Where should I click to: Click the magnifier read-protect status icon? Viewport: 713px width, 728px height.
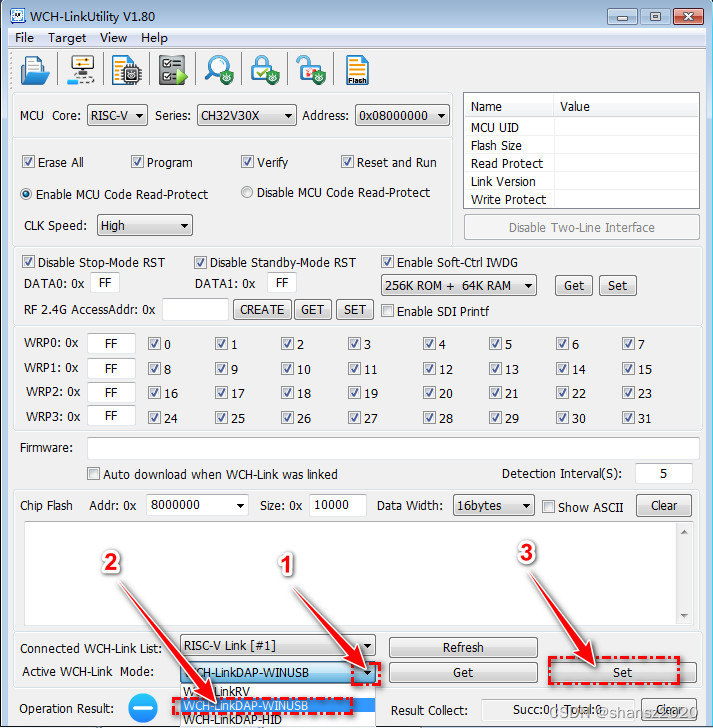[x=219, y=70]
